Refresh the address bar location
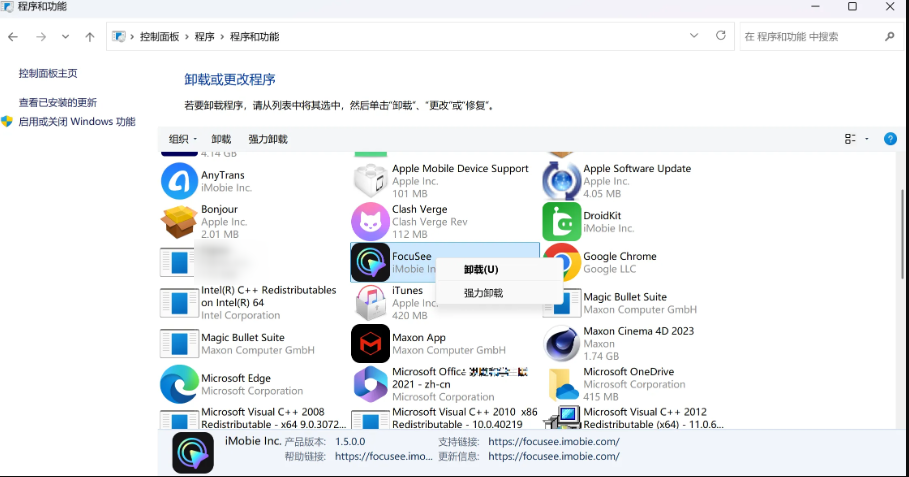 (721, 36)
